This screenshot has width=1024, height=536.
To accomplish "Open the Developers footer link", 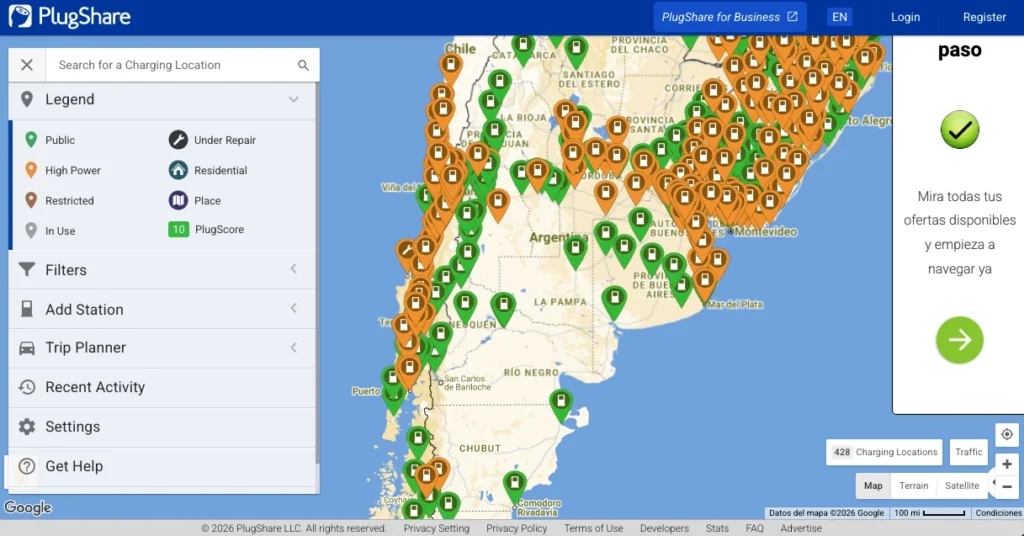I will [x=664, y=528].
